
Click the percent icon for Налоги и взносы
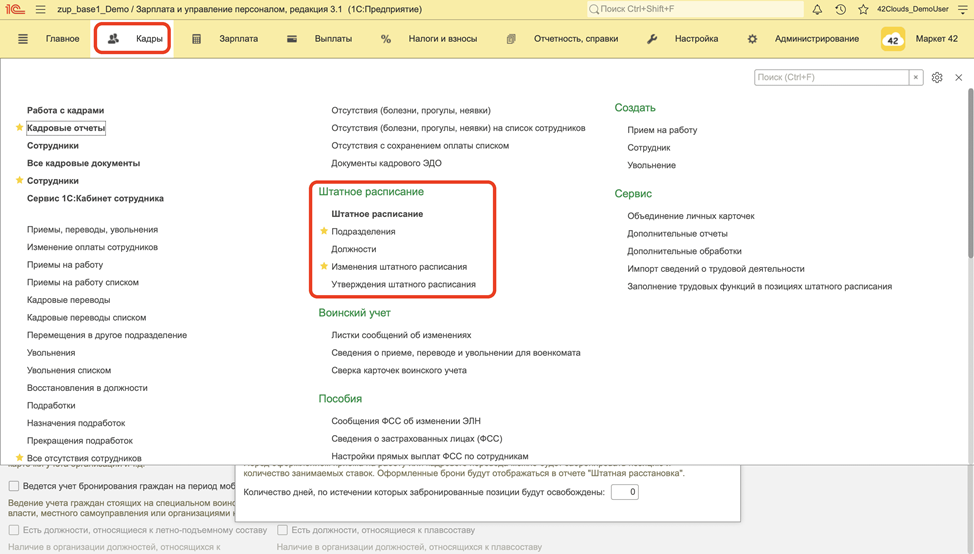point(386,39)
